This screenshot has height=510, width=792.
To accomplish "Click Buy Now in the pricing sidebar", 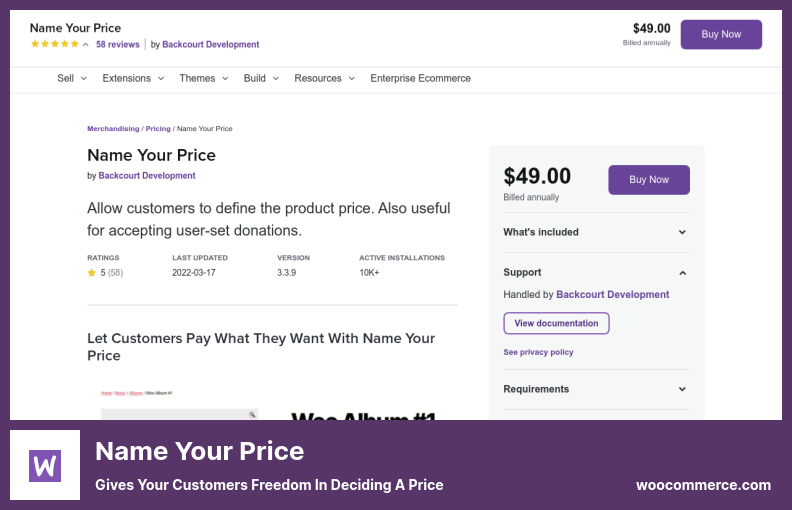I will [x=649, y=180].
